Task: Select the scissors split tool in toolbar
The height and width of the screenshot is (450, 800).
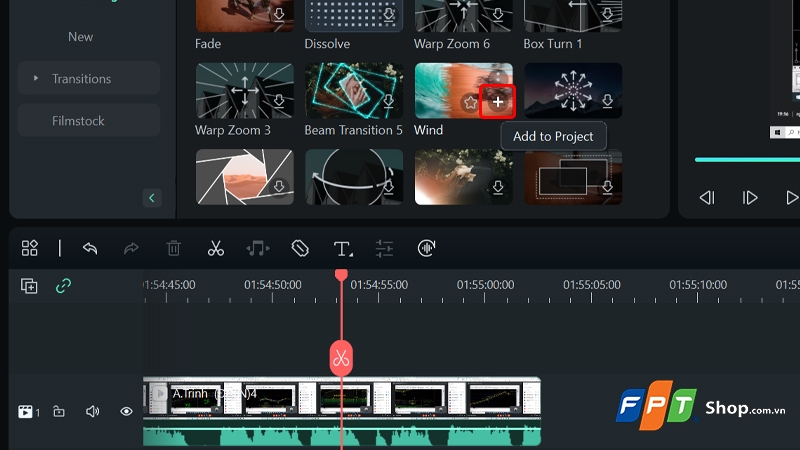Action: pos(216,248)
